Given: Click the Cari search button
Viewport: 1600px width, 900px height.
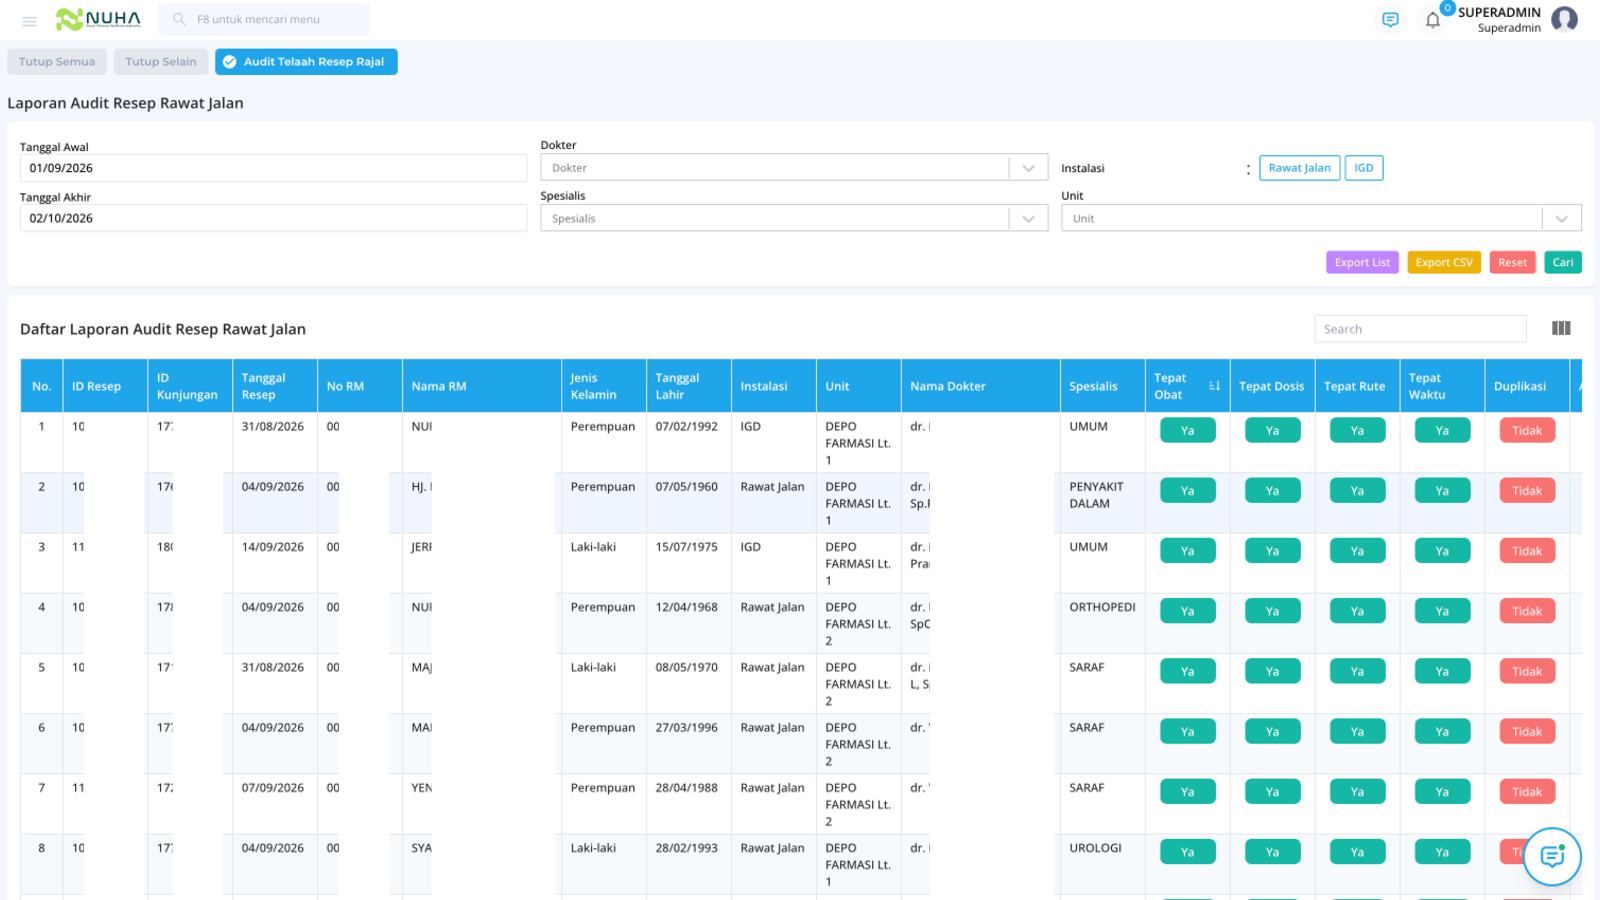Looking at the screenshot, I should point(1563,262).
